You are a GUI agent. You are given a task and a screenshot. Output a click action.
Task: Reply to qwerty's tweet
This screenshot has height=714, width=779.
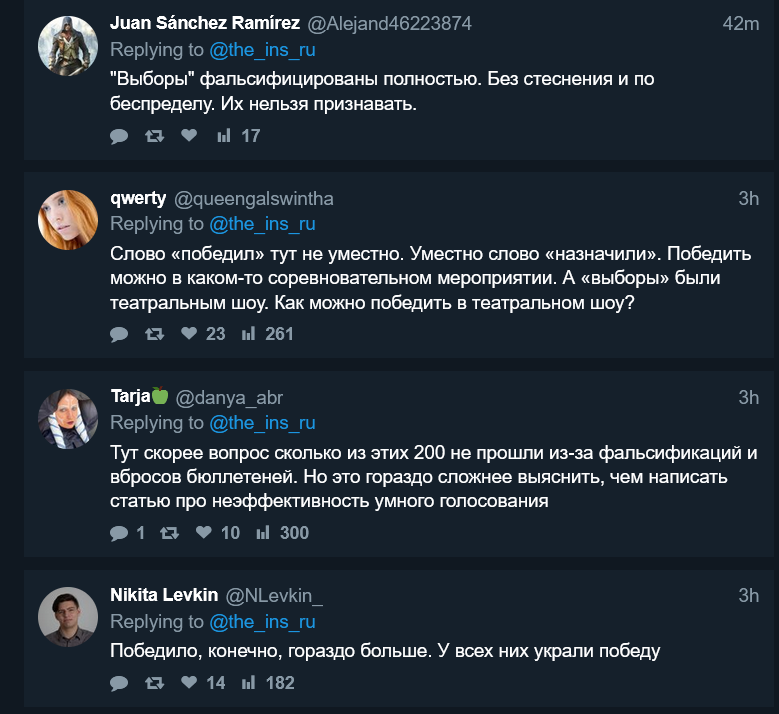(119, 334)
